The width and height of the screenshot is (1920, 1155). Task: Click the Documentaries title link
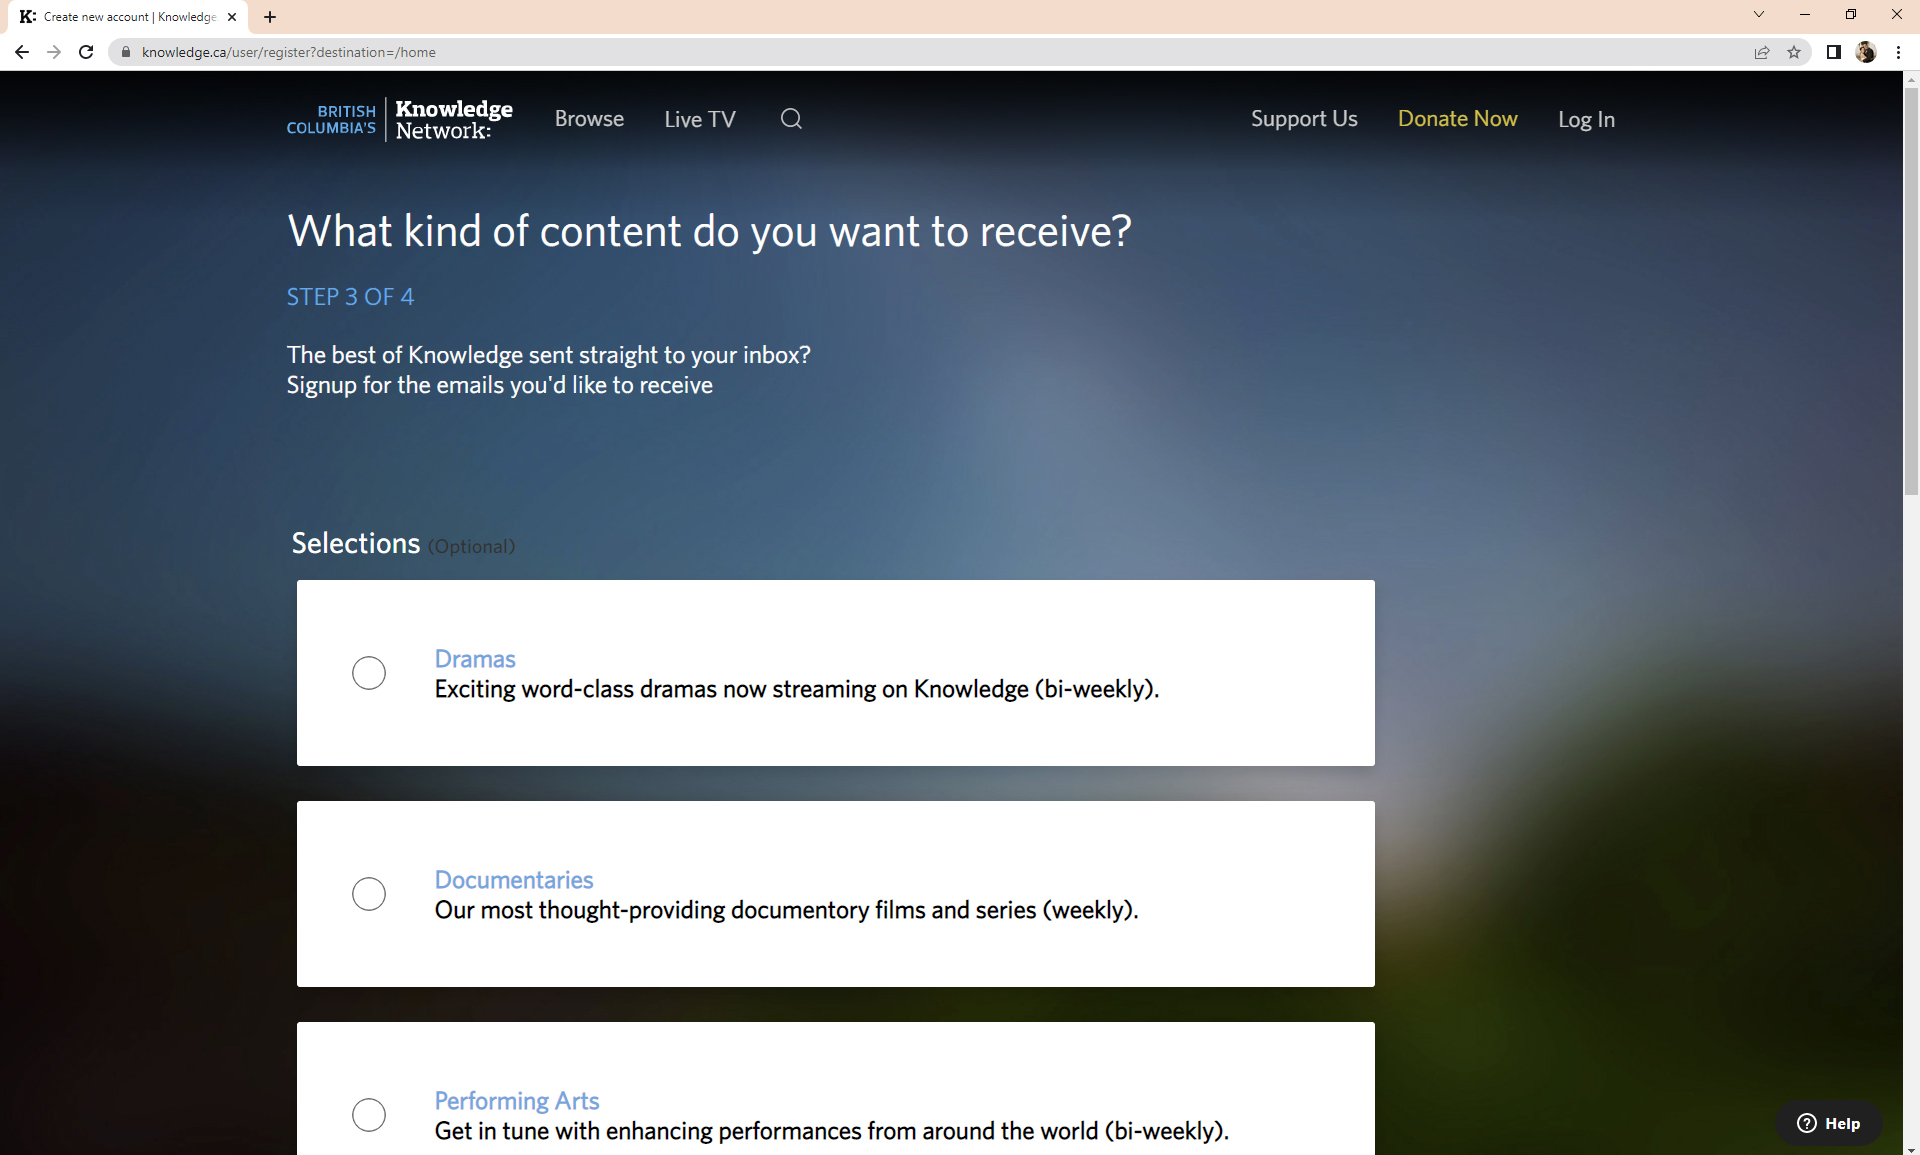[514, 880]
